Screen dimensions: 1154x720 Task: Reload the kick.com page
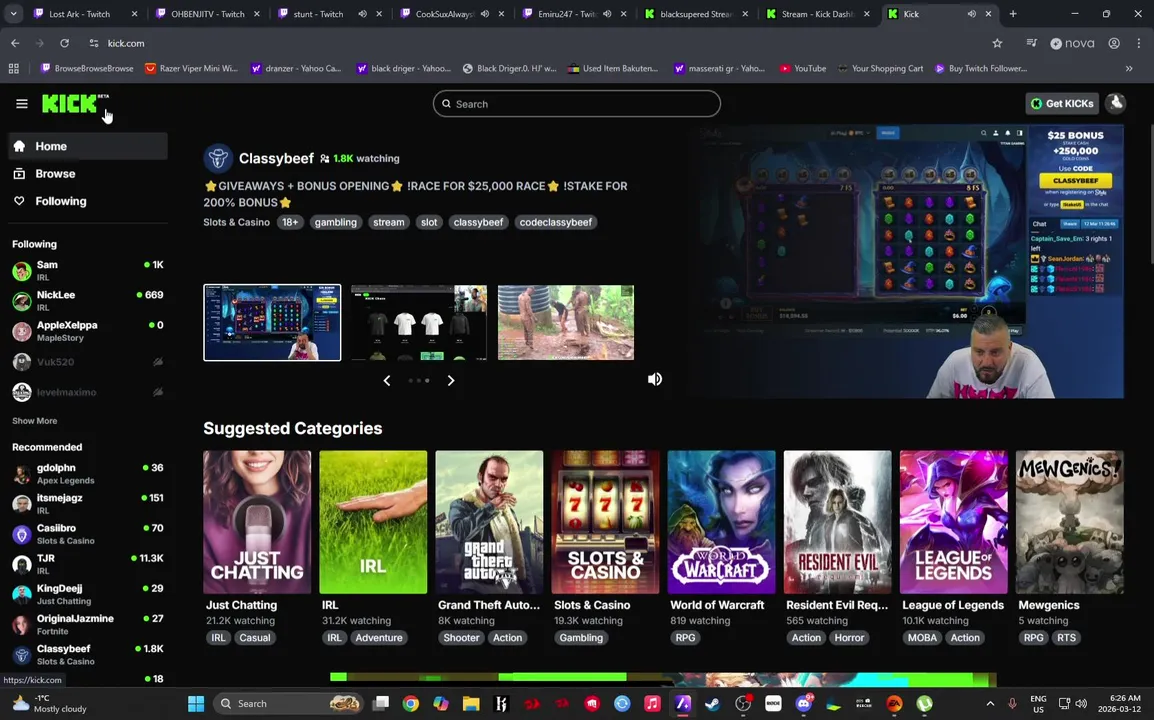65,43
